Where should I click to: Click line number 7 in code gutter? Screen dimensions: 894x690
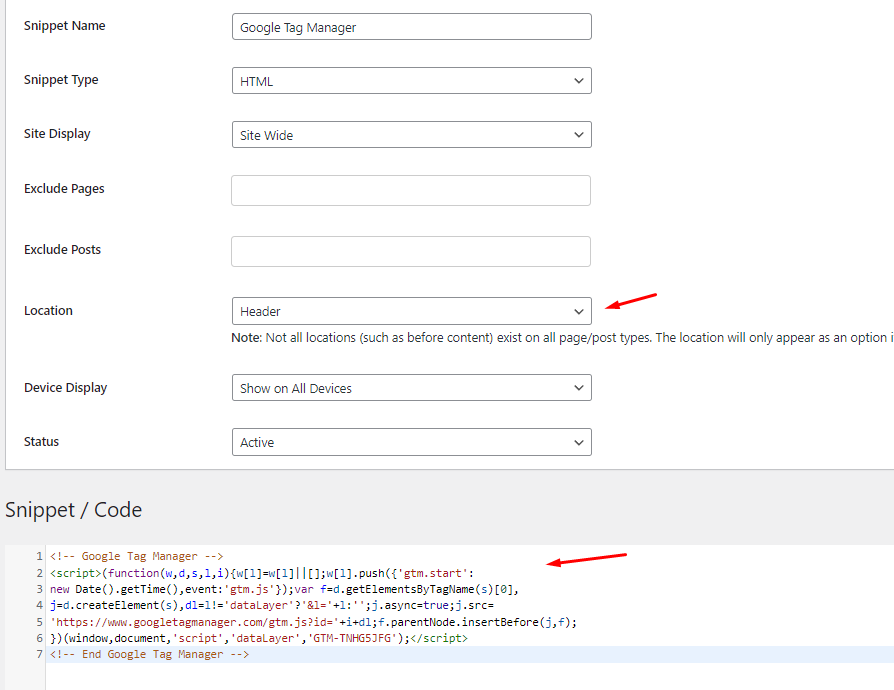coord(39,654)
